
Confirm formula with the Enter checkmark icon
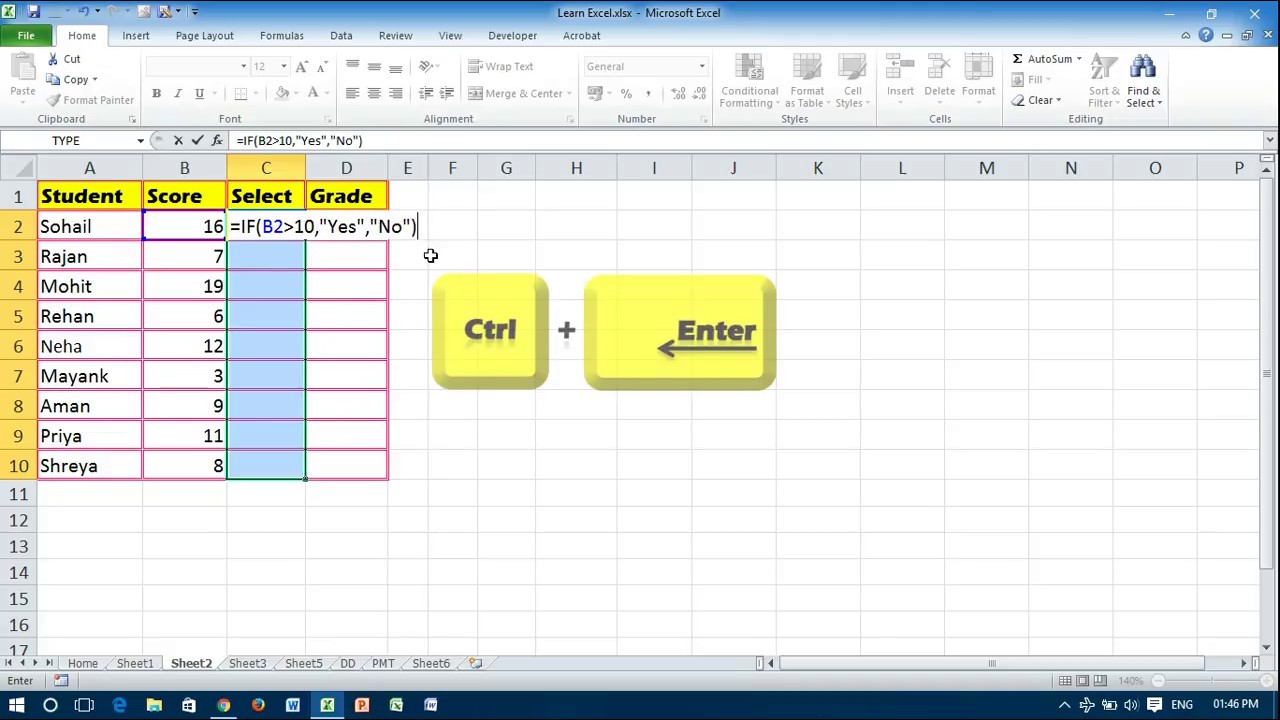(197, 141)
